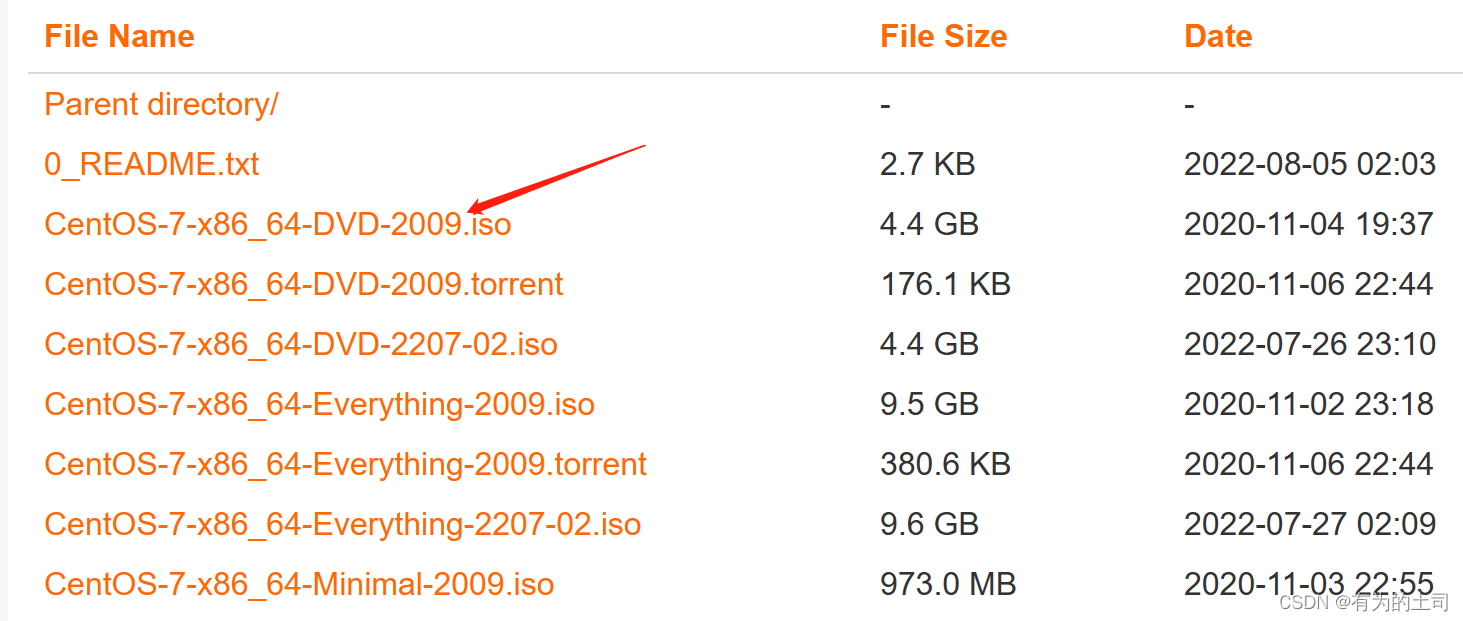Click the 2.7 KB size beside 0_README.txt
The image size is (1463, 621).
click(927, 164)
